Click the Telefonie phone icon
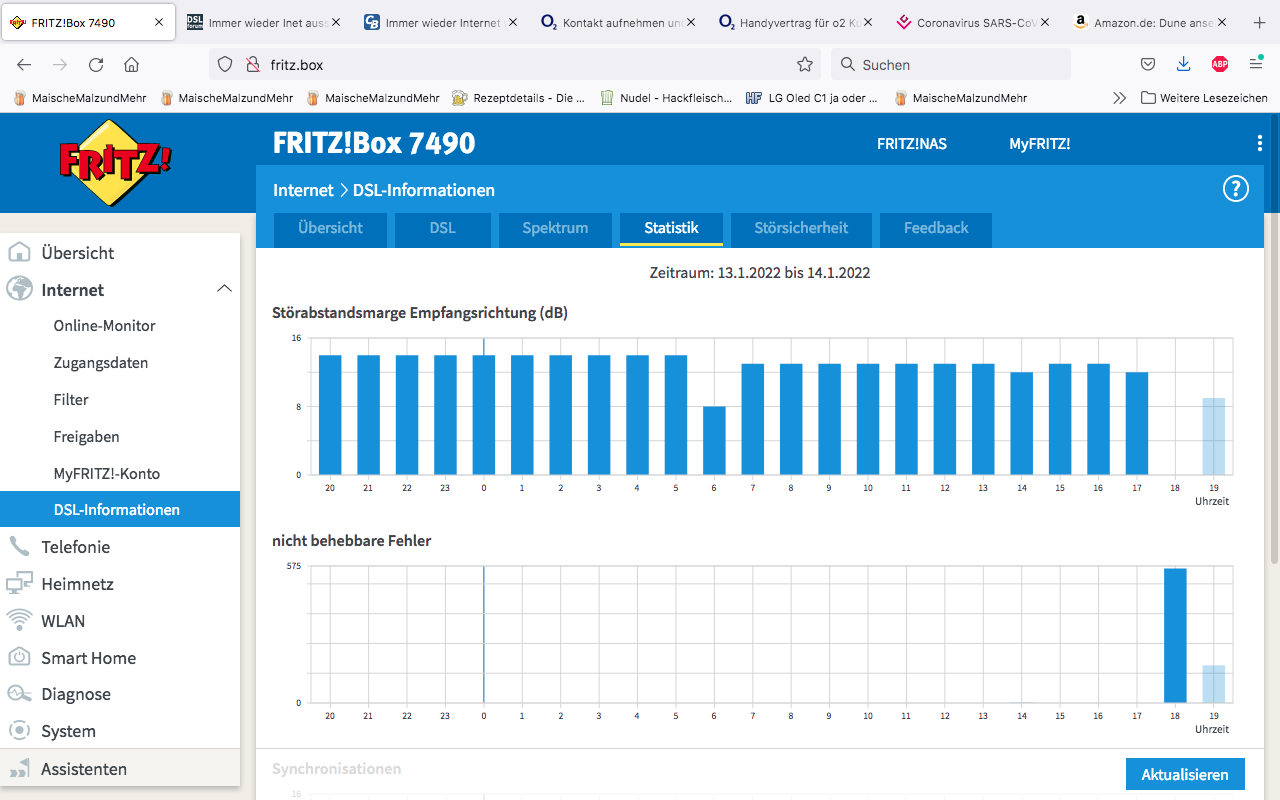Screen dimensions: 1280x800 (19, 547)
